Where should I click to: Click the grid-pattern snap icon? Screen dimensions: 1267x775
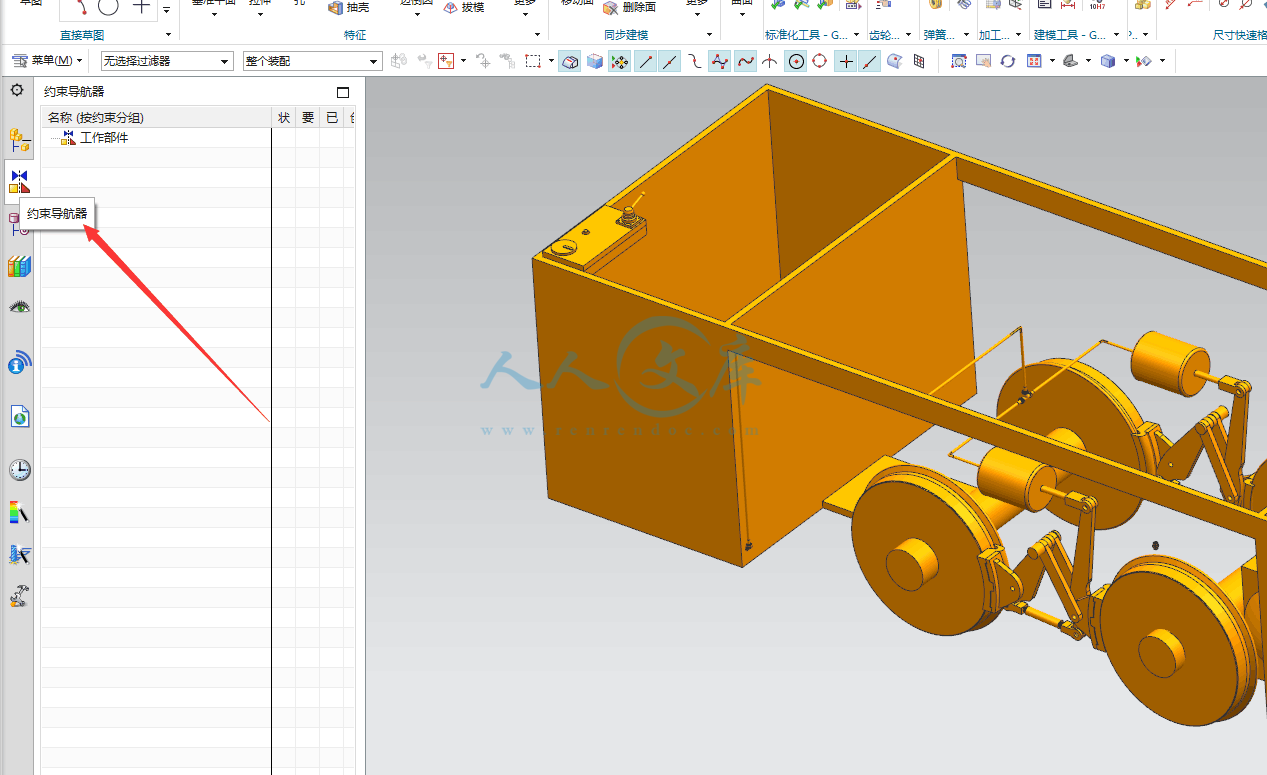[x=919, y=61]
